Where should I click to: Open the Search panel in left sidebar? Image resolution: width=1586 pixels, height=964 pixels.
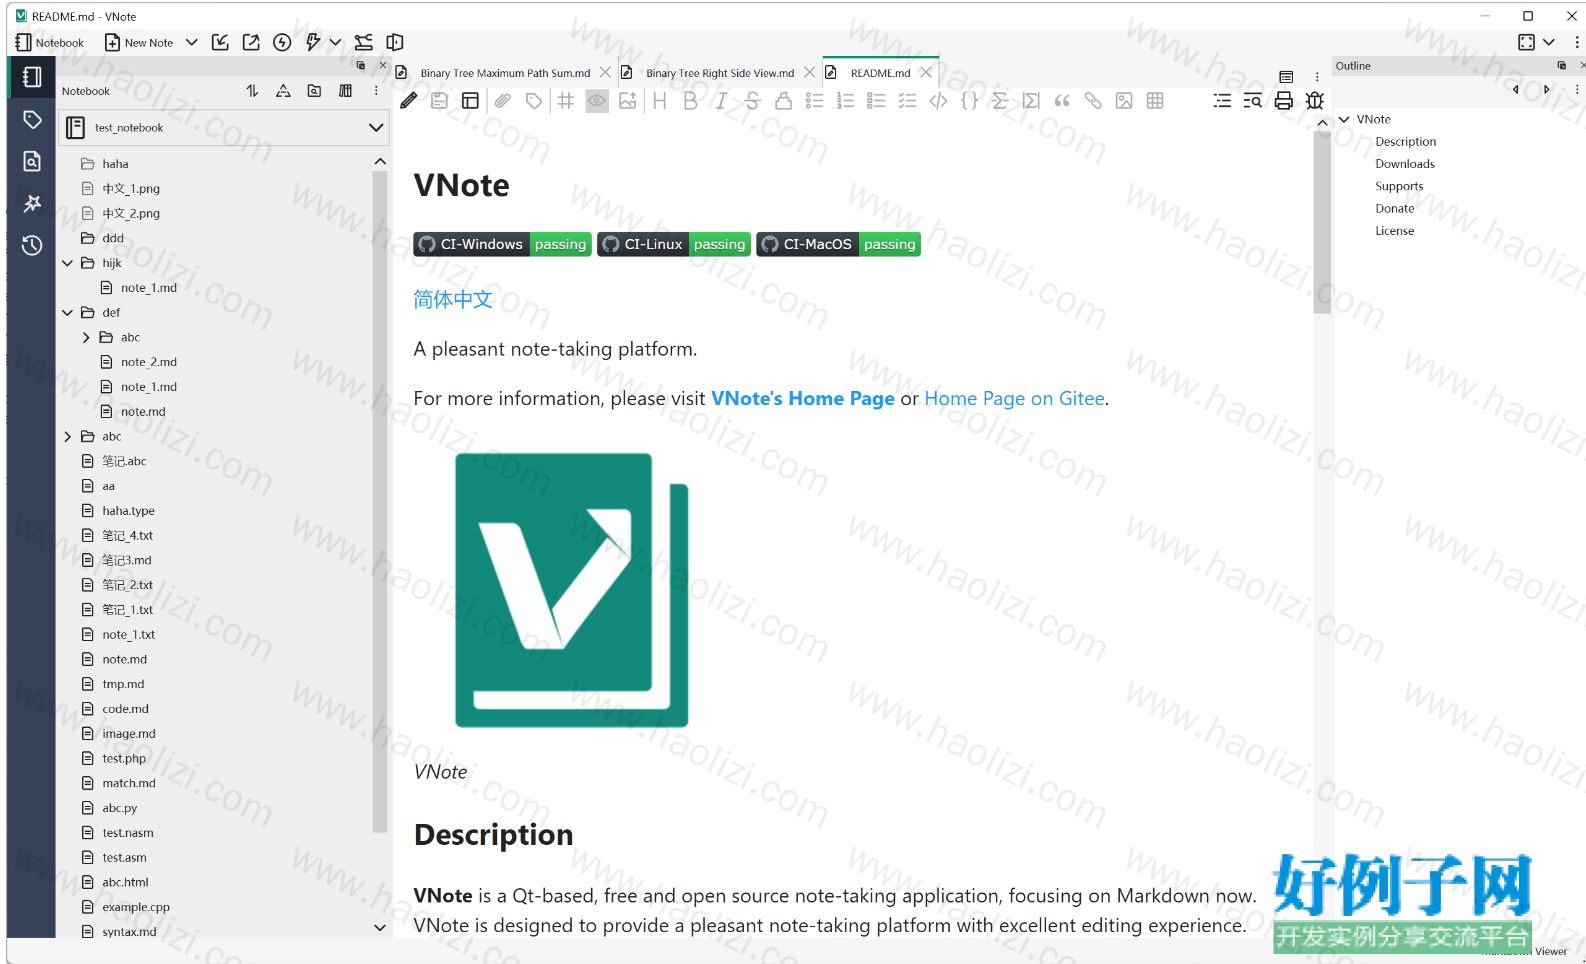click(x=32, y=161)
